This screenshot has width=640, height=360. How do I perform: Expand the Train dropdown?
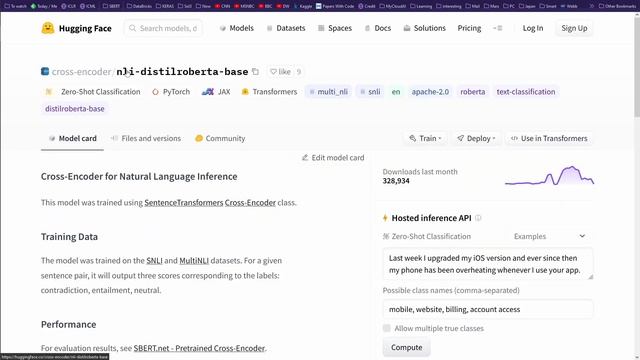coord(425,138)
